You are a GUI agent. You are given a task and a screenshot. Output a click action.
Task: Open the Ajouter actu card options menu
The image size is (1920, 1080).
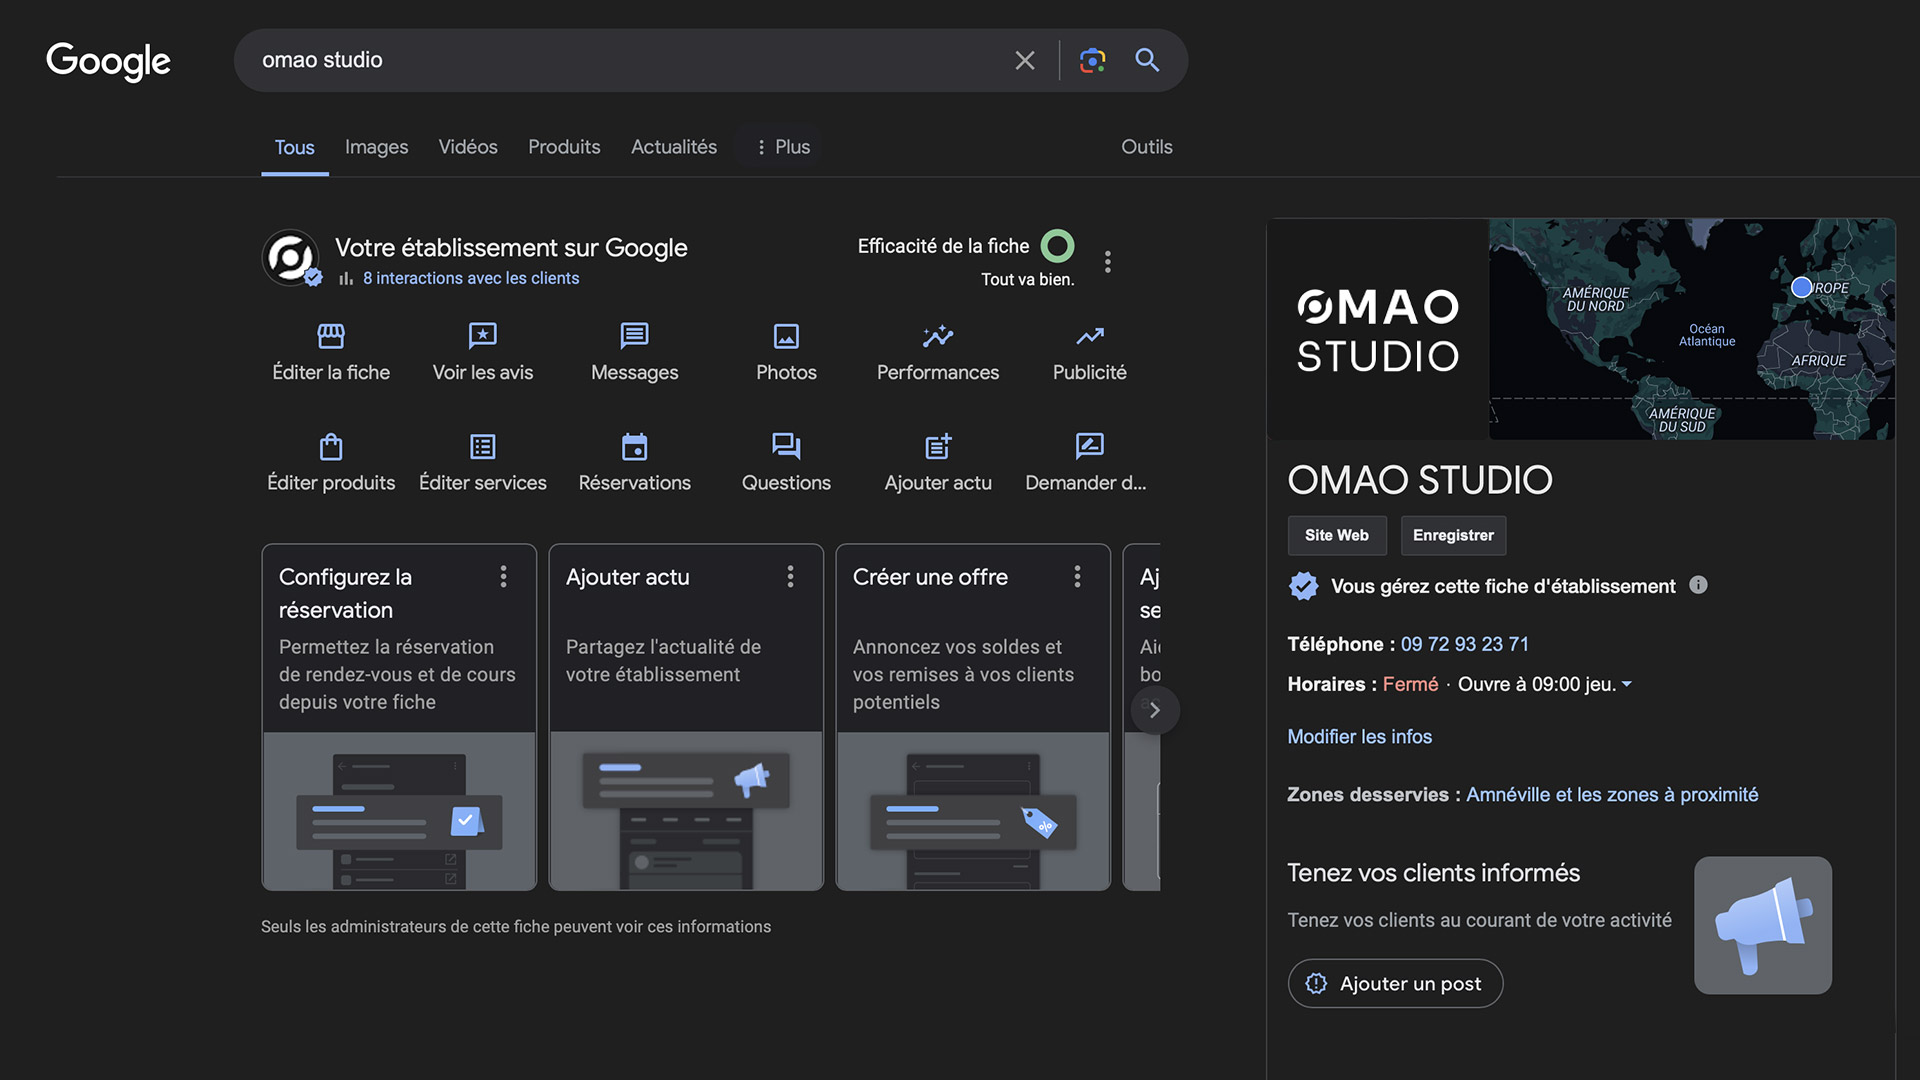[x=790, y=577]
